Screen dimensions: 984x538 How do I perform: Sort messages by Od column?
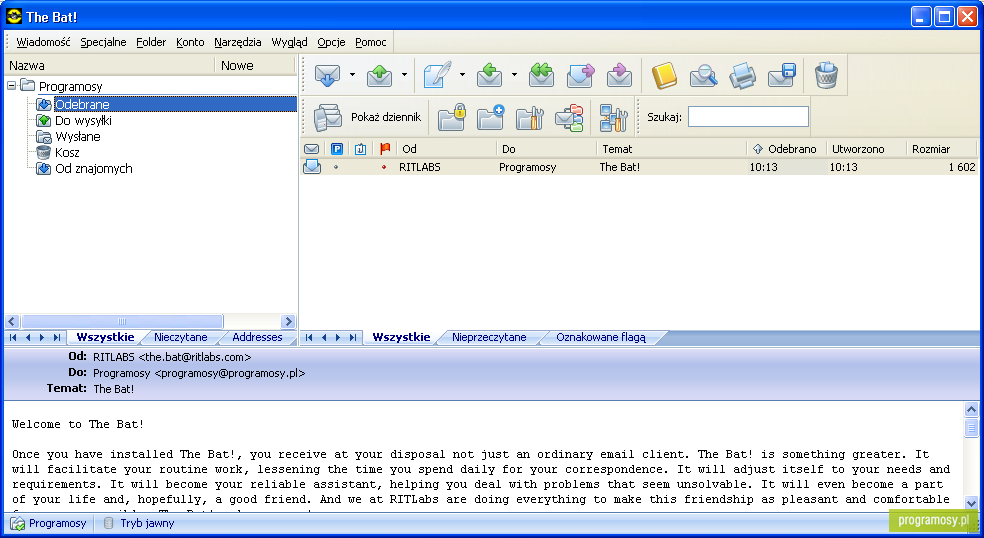(447, 149)
